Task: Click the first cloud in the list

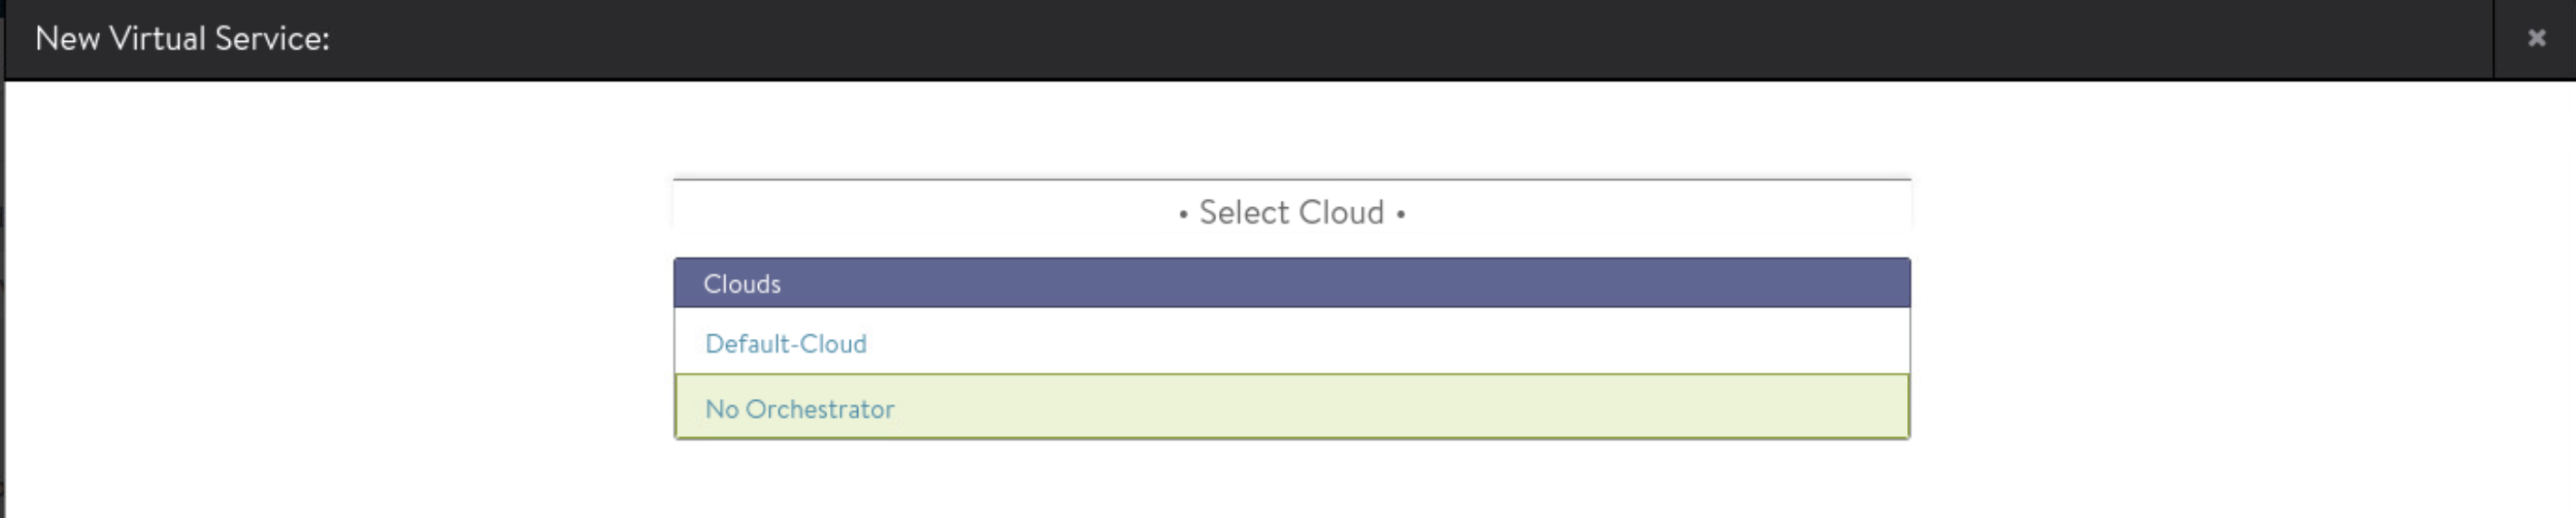Action: coord(786,344)
